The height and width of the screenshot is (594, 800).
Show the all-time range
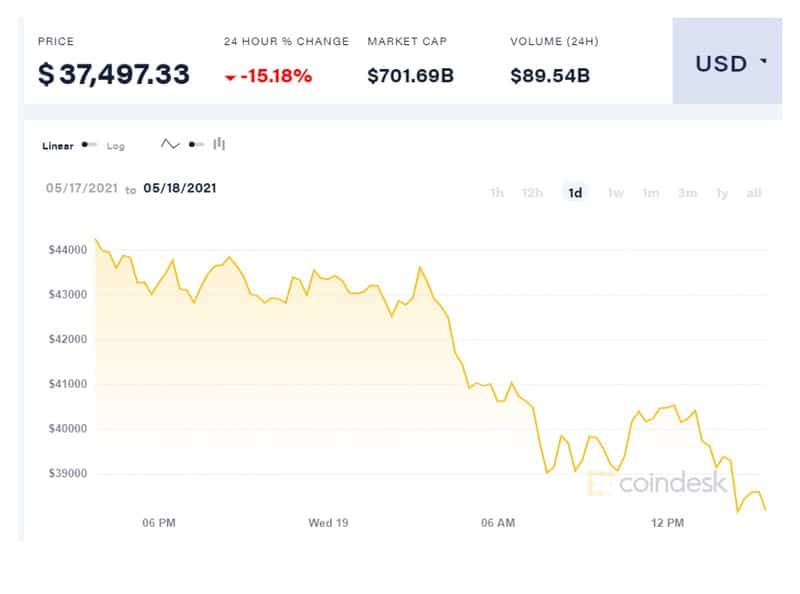754,193
